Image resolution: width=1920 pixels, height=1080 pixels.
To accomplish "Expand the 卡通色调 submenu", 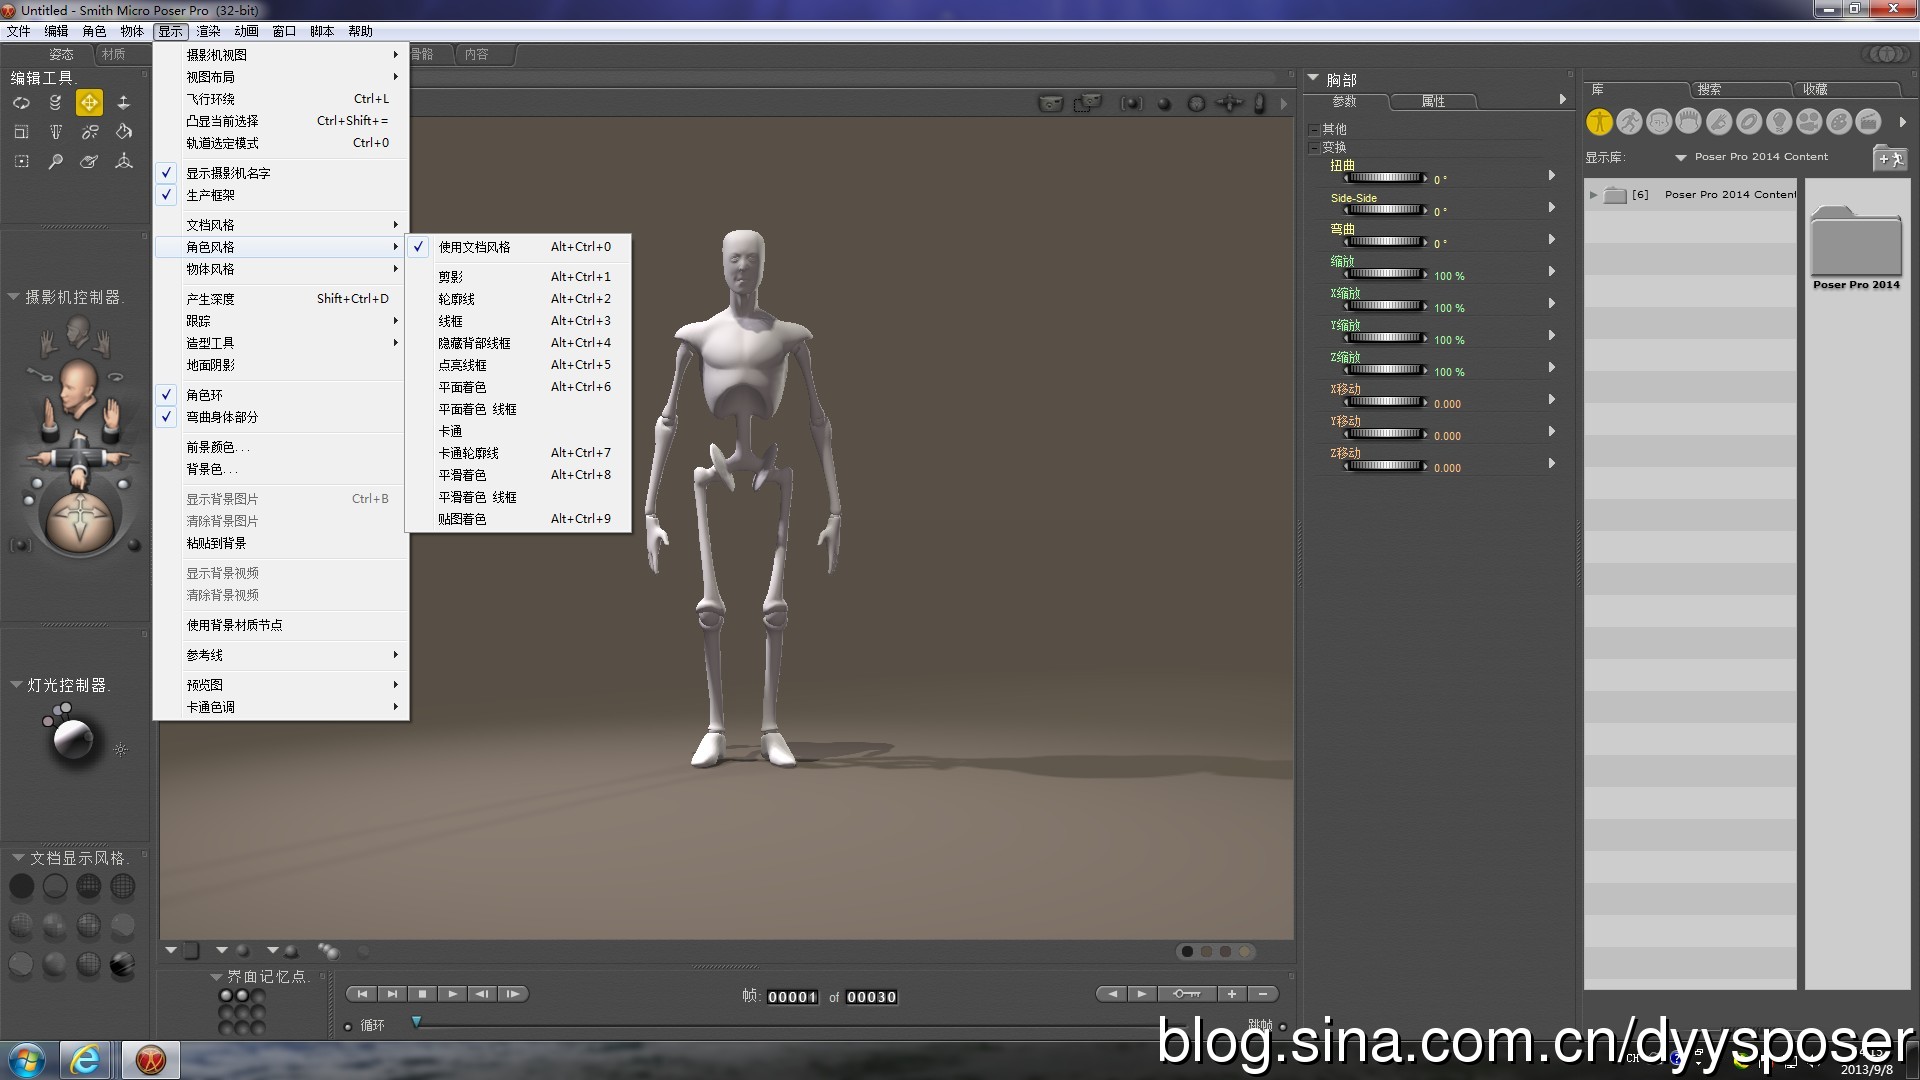I will pos(210,706).
